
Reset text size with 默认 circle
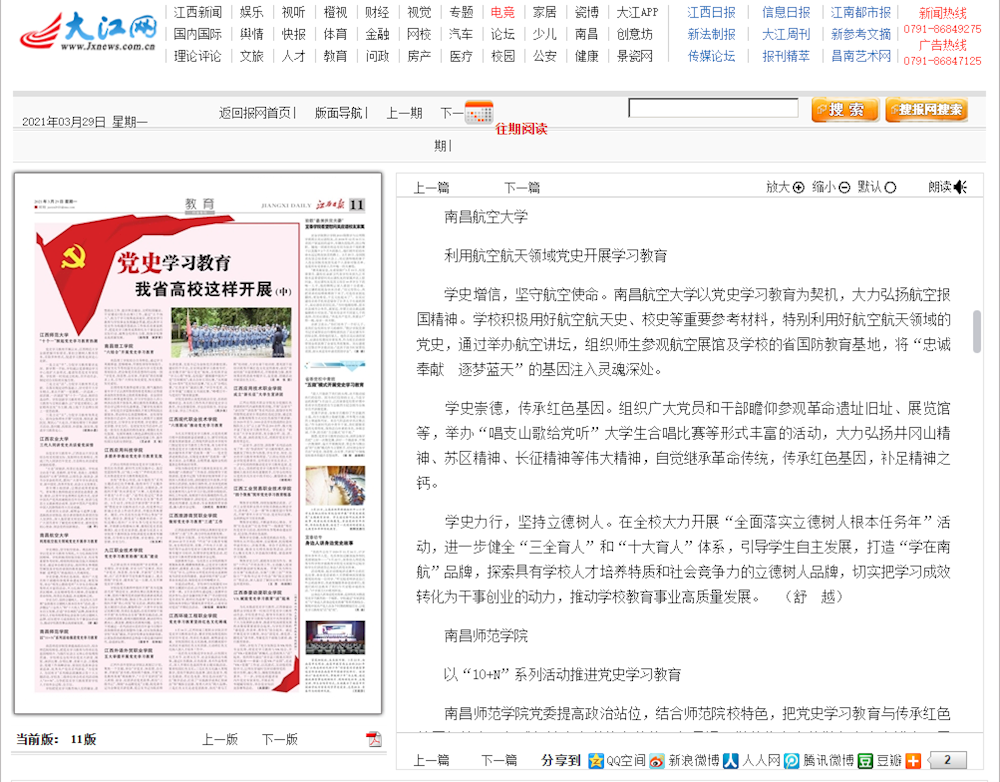pyautogui.click(x=890, y=187)
